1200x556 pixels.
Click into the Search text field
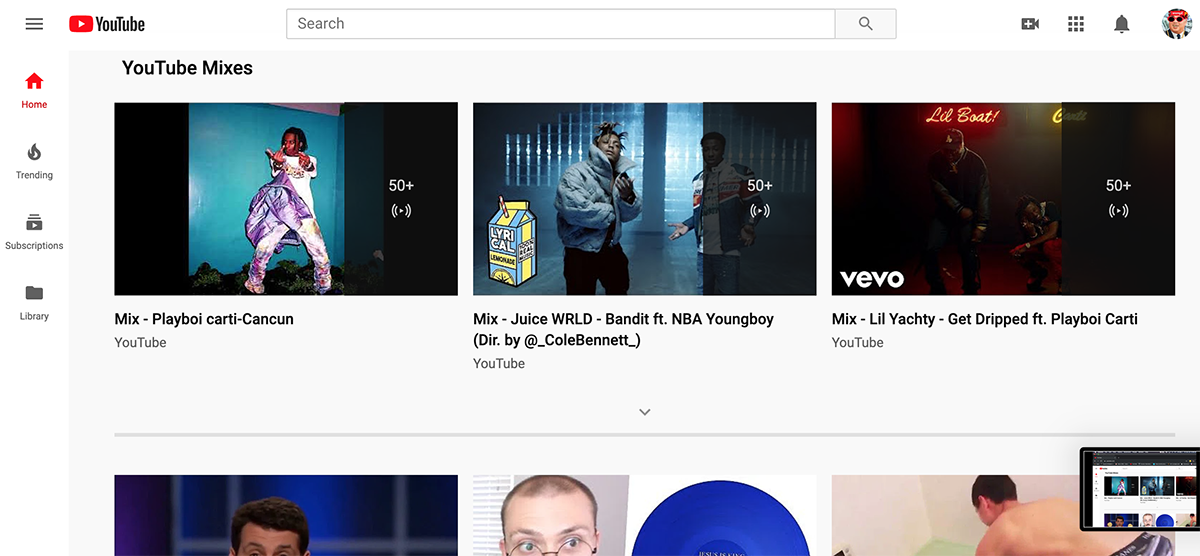(560, 24)
